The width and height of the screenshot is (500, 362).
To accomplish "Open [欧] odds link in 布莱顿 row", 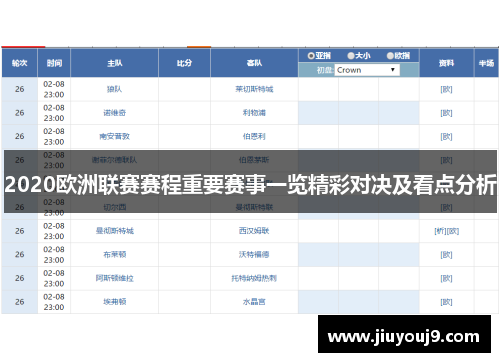I will (x=446, y=255).
